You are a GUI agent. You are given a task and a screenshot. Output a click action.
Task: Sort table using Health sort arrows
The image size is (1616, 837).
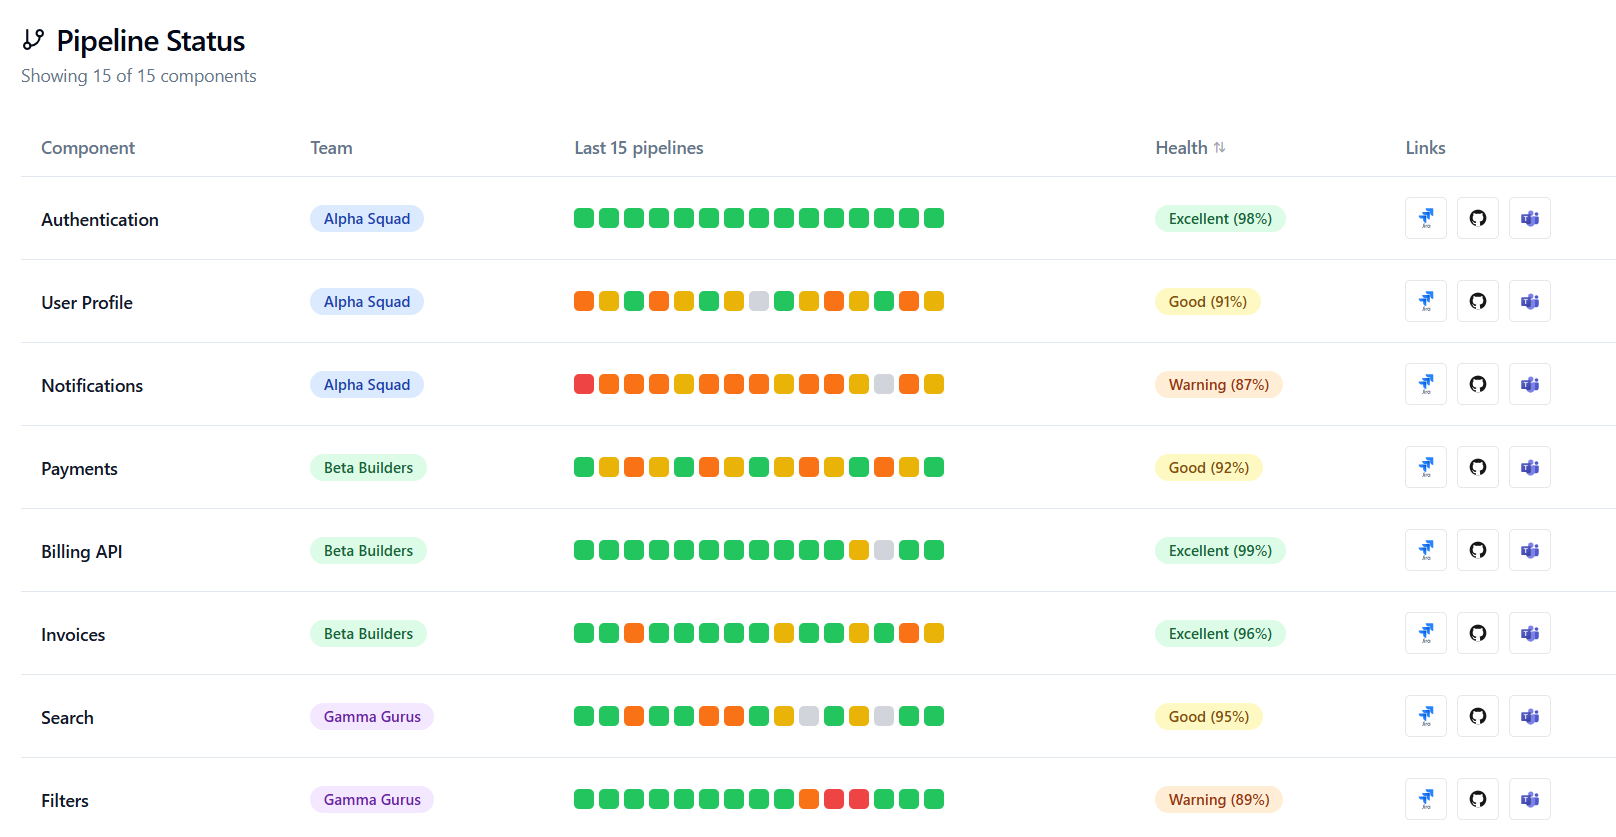[1219, 147]
